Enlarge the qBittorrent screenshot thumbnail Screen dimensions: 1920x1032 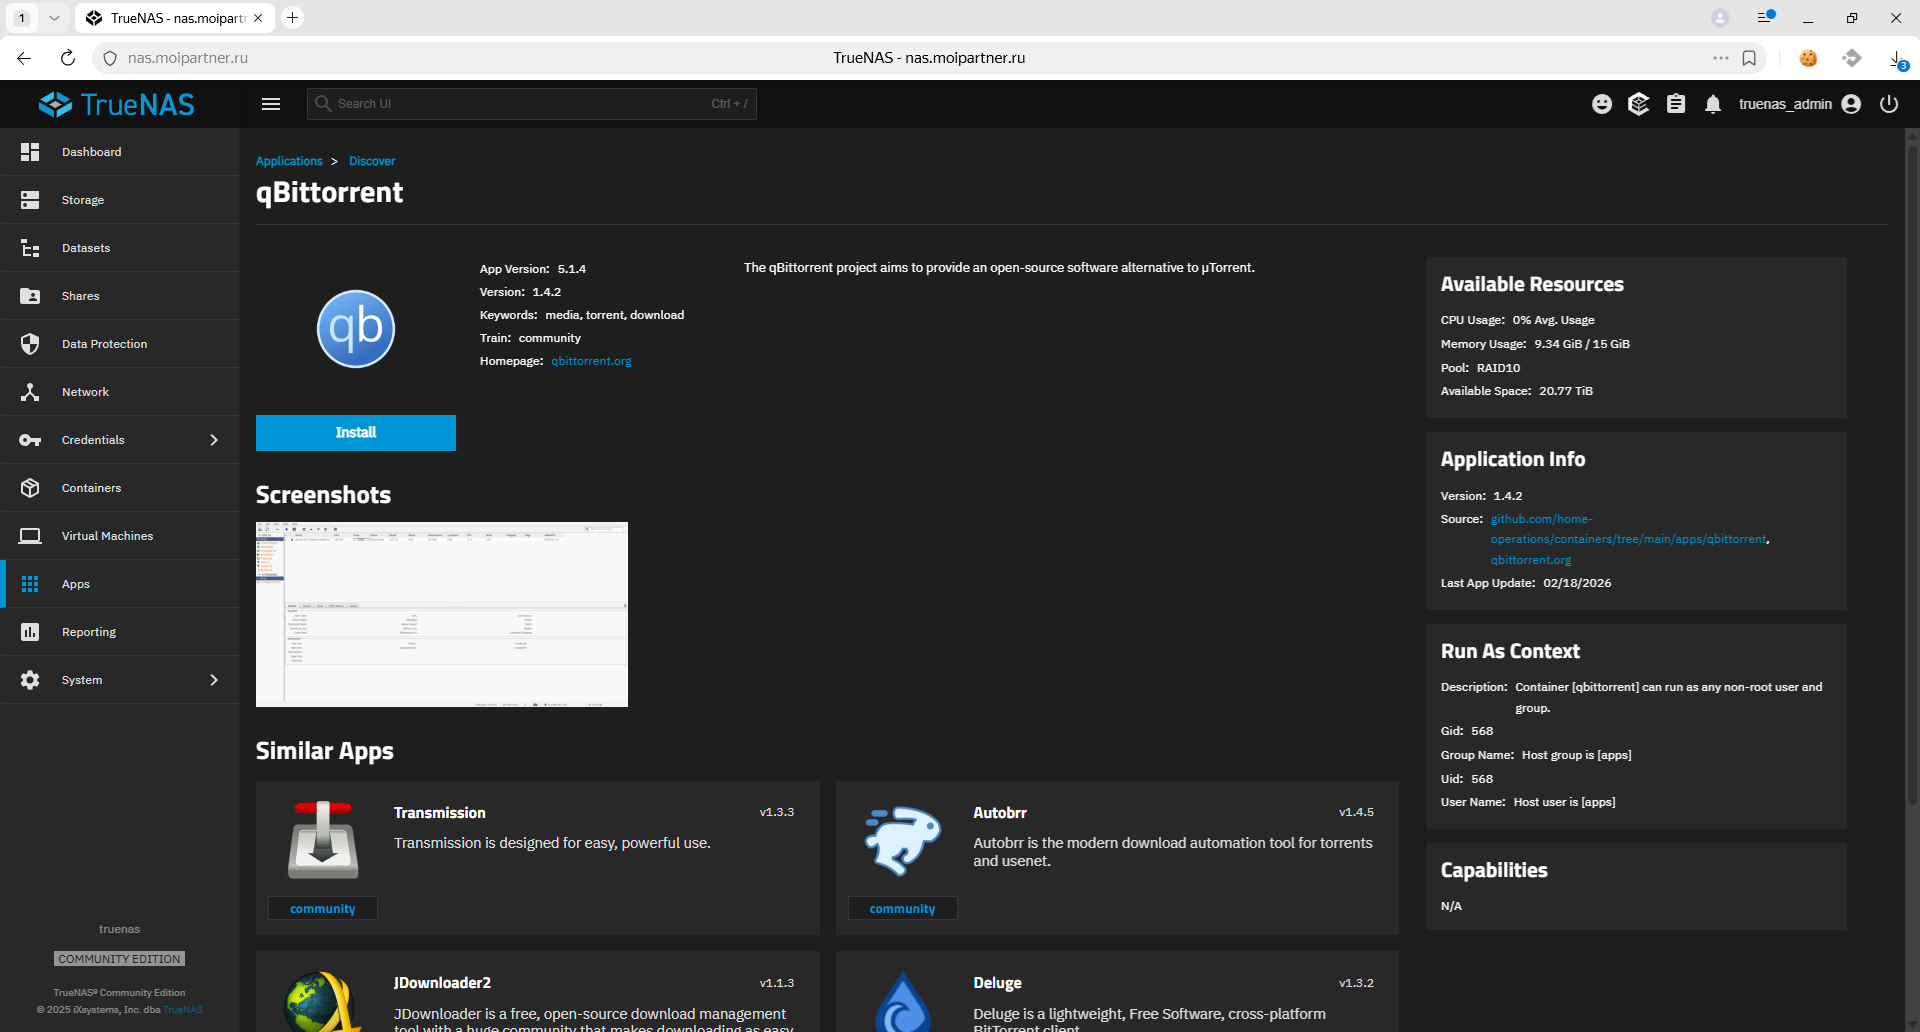[441, 614]
